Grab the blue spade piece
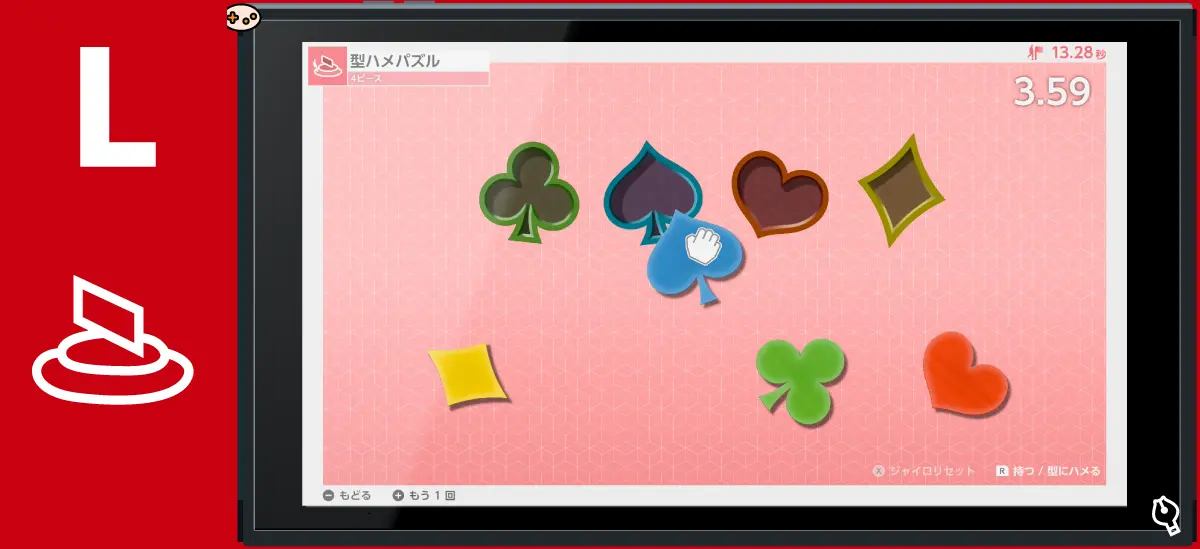Screen dimensions: 1200x549 pyautogui.click(x=693, y=258)
